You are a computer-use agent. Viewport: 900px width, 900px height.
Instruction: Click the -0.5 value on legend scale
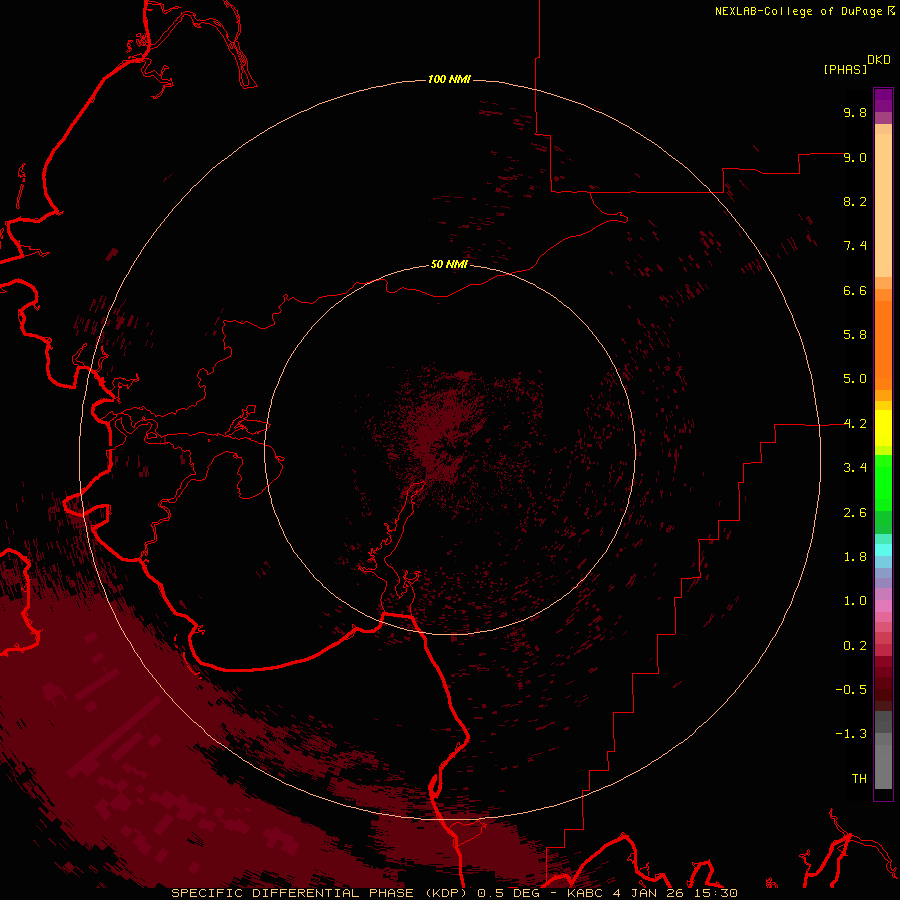[851, 690]
